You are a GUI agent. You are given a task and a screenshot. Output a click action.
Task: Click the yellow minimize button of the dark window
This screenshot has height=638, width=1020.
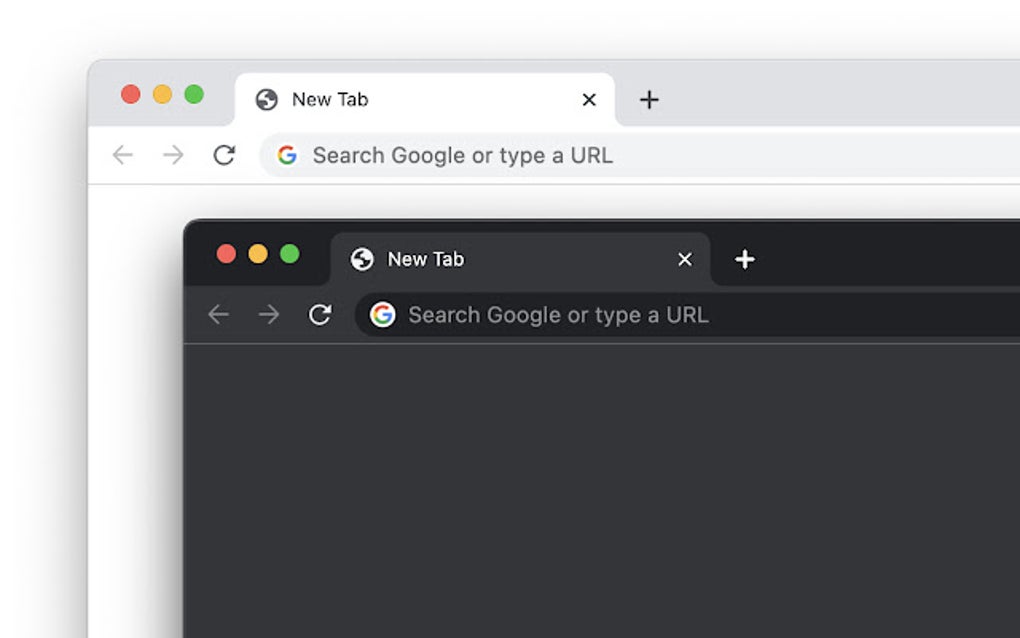258,254
